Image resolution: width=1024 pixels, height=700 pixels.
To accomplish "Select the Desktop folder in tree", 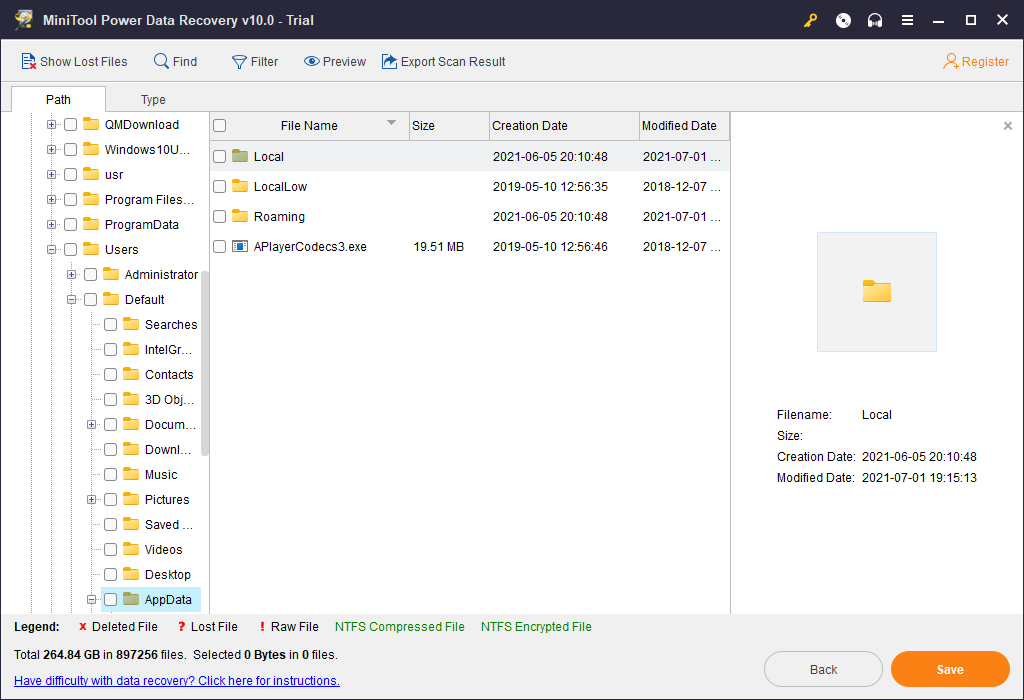I will point(168,575).
